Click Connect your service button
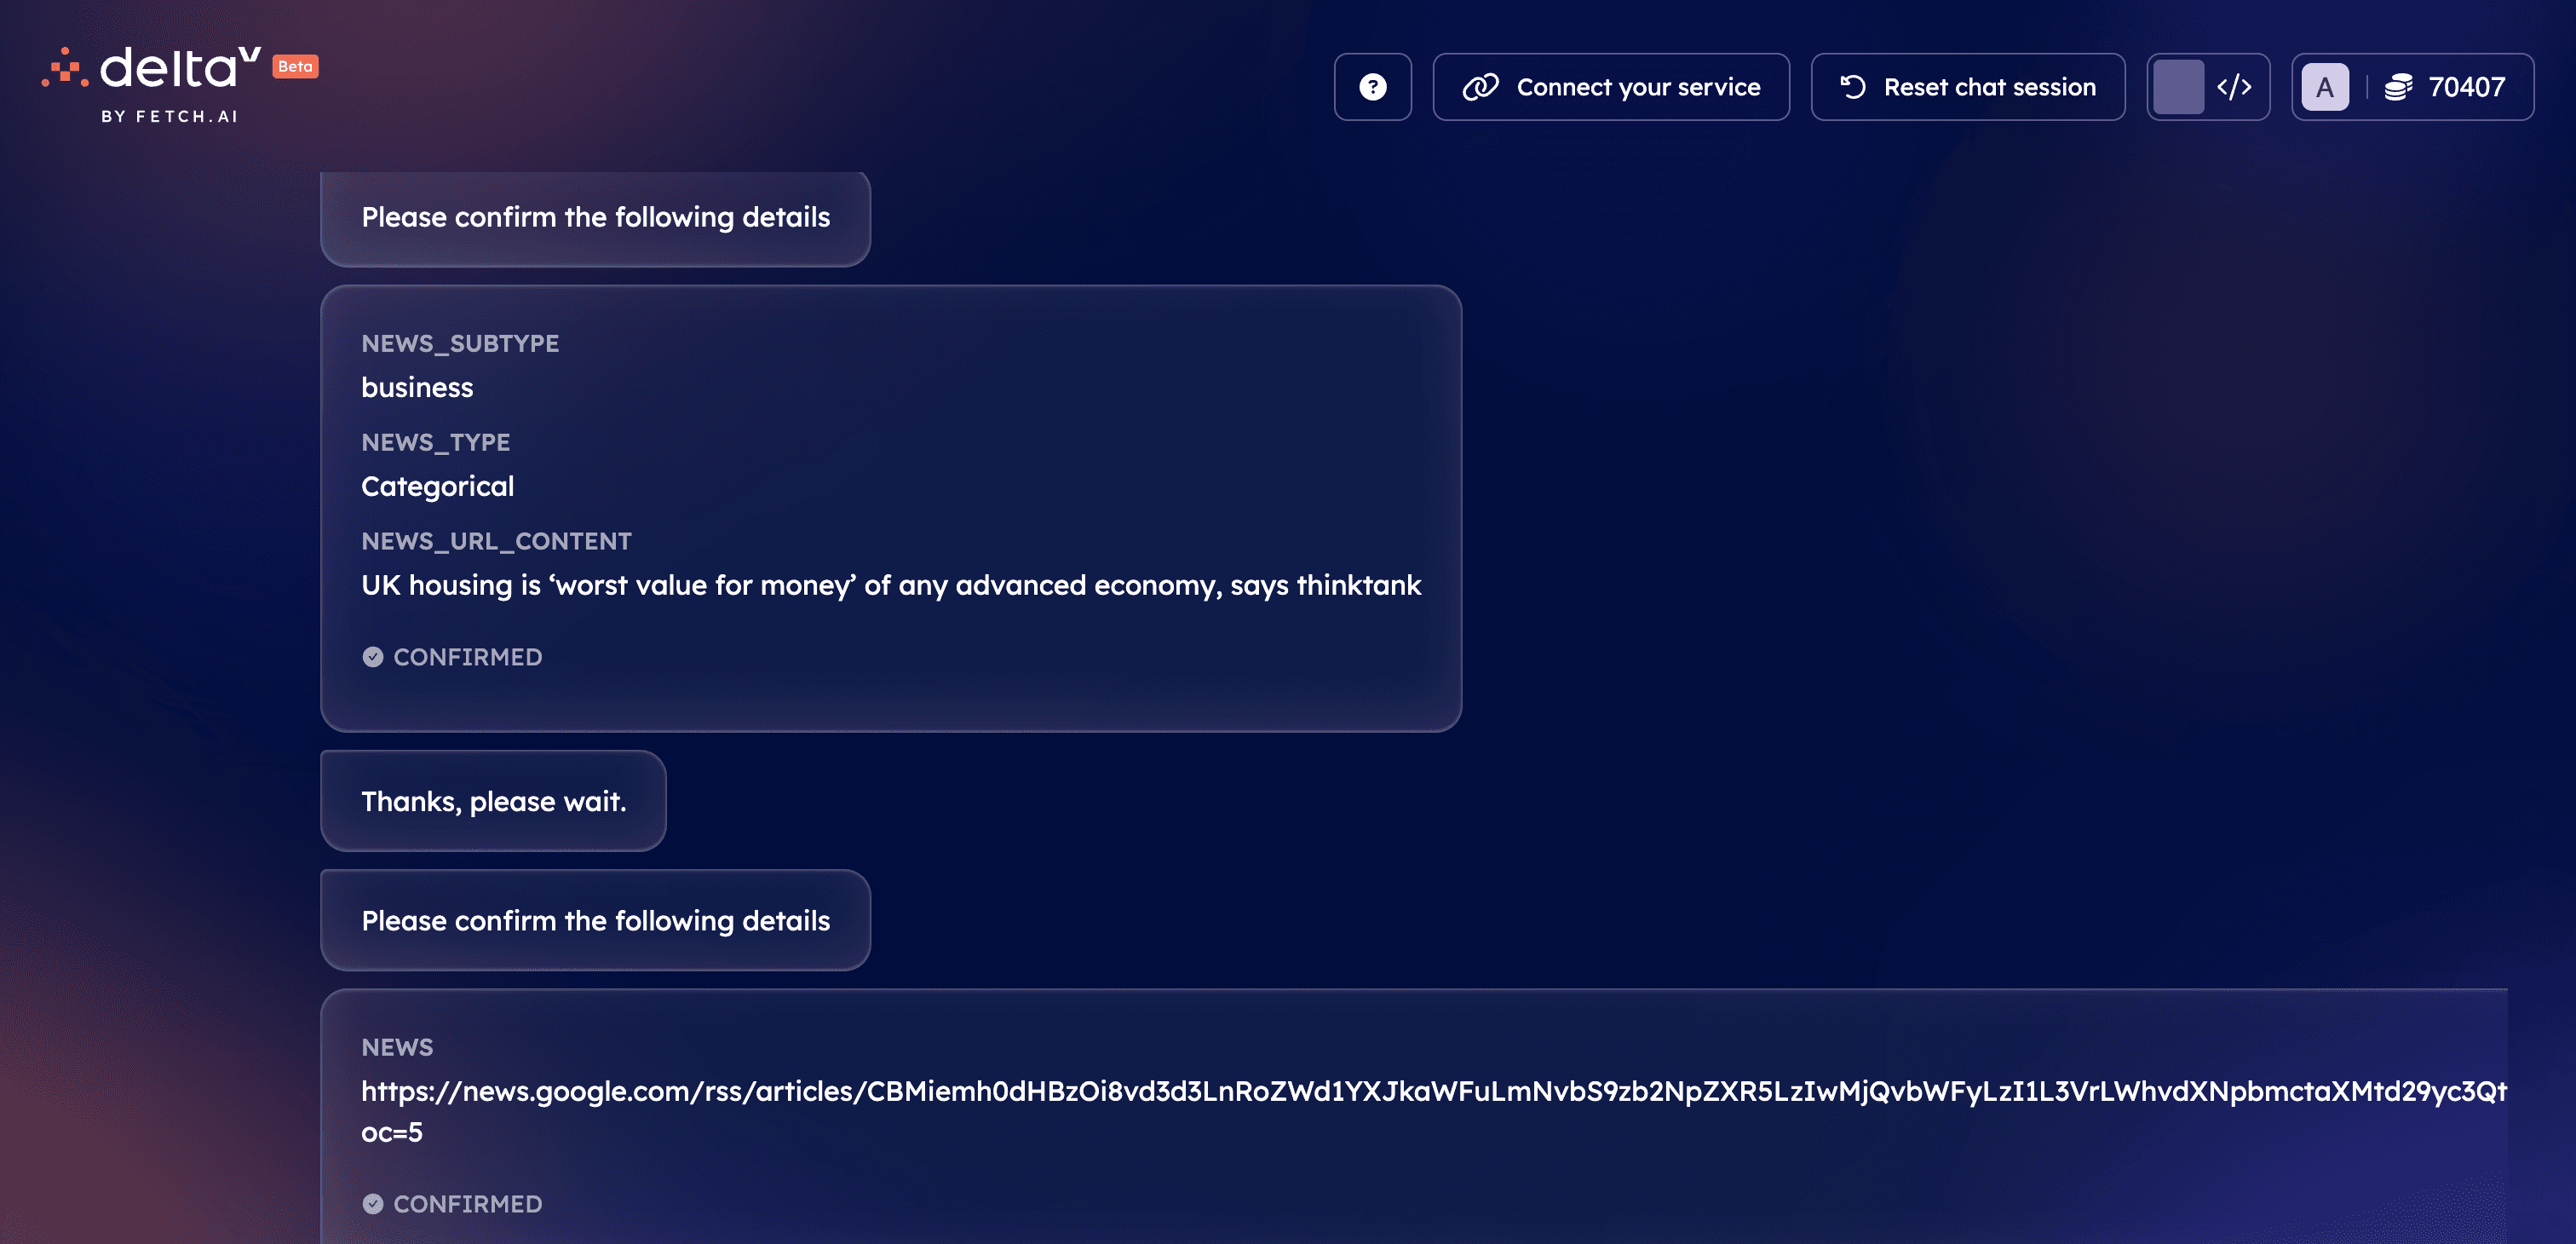 [1610, 87]
